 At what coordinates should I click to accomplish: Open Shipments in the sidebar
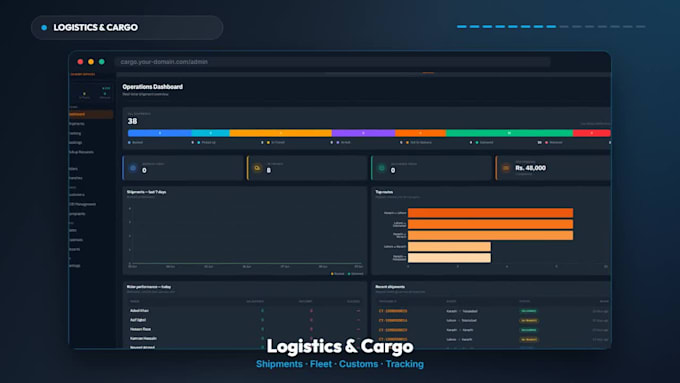[x=77, y=124]
